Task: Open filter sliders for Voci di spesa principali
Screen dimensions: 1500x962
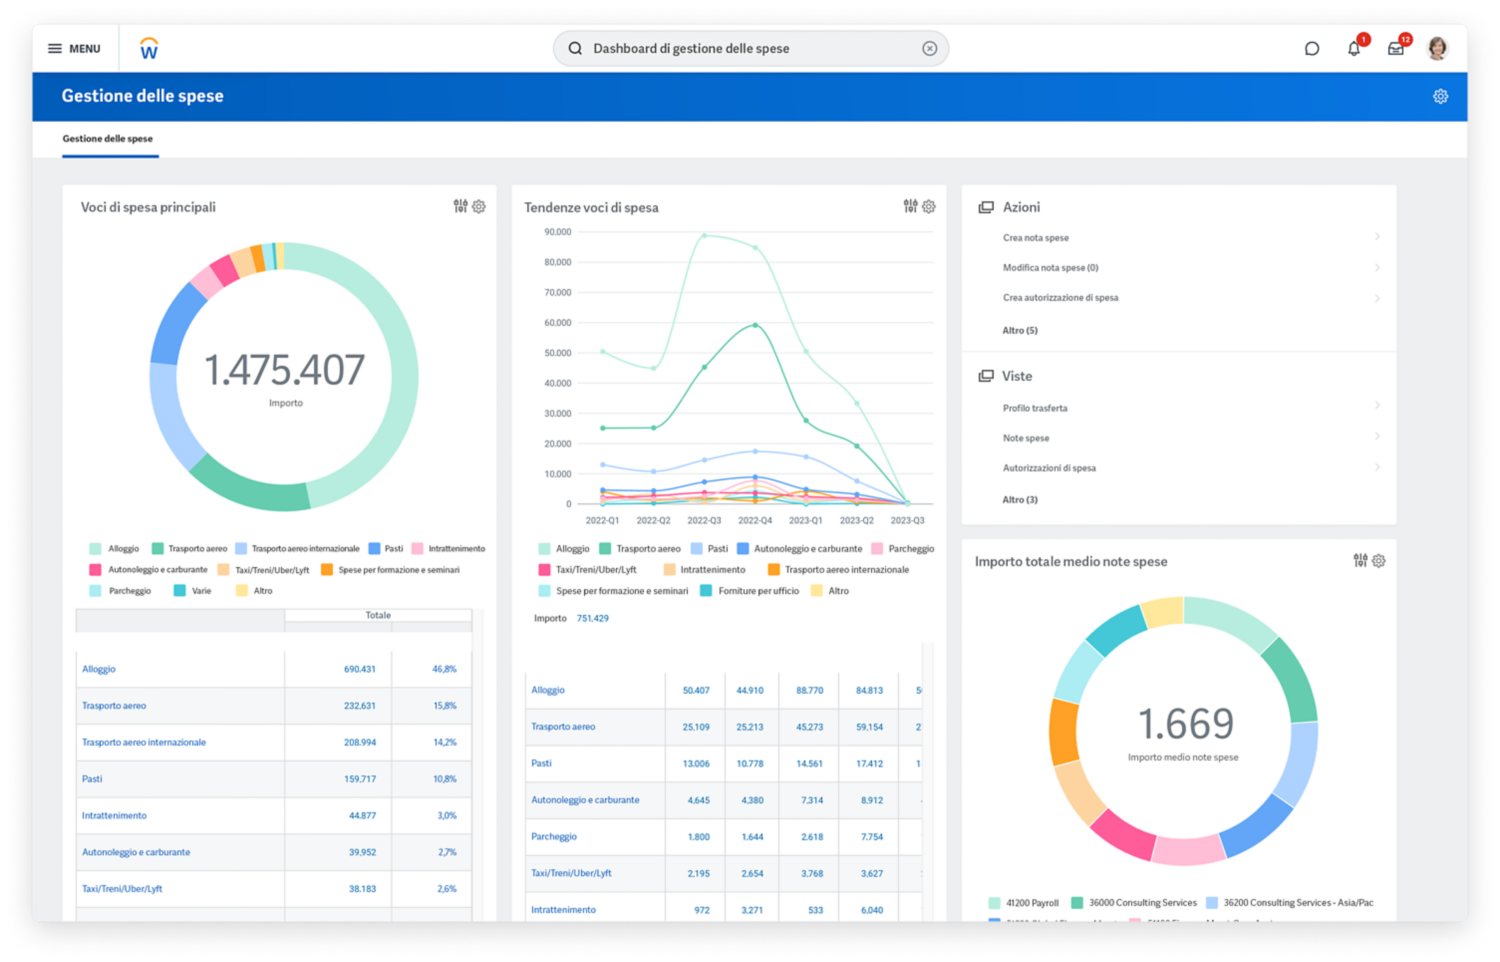Action: click(460, 206)
